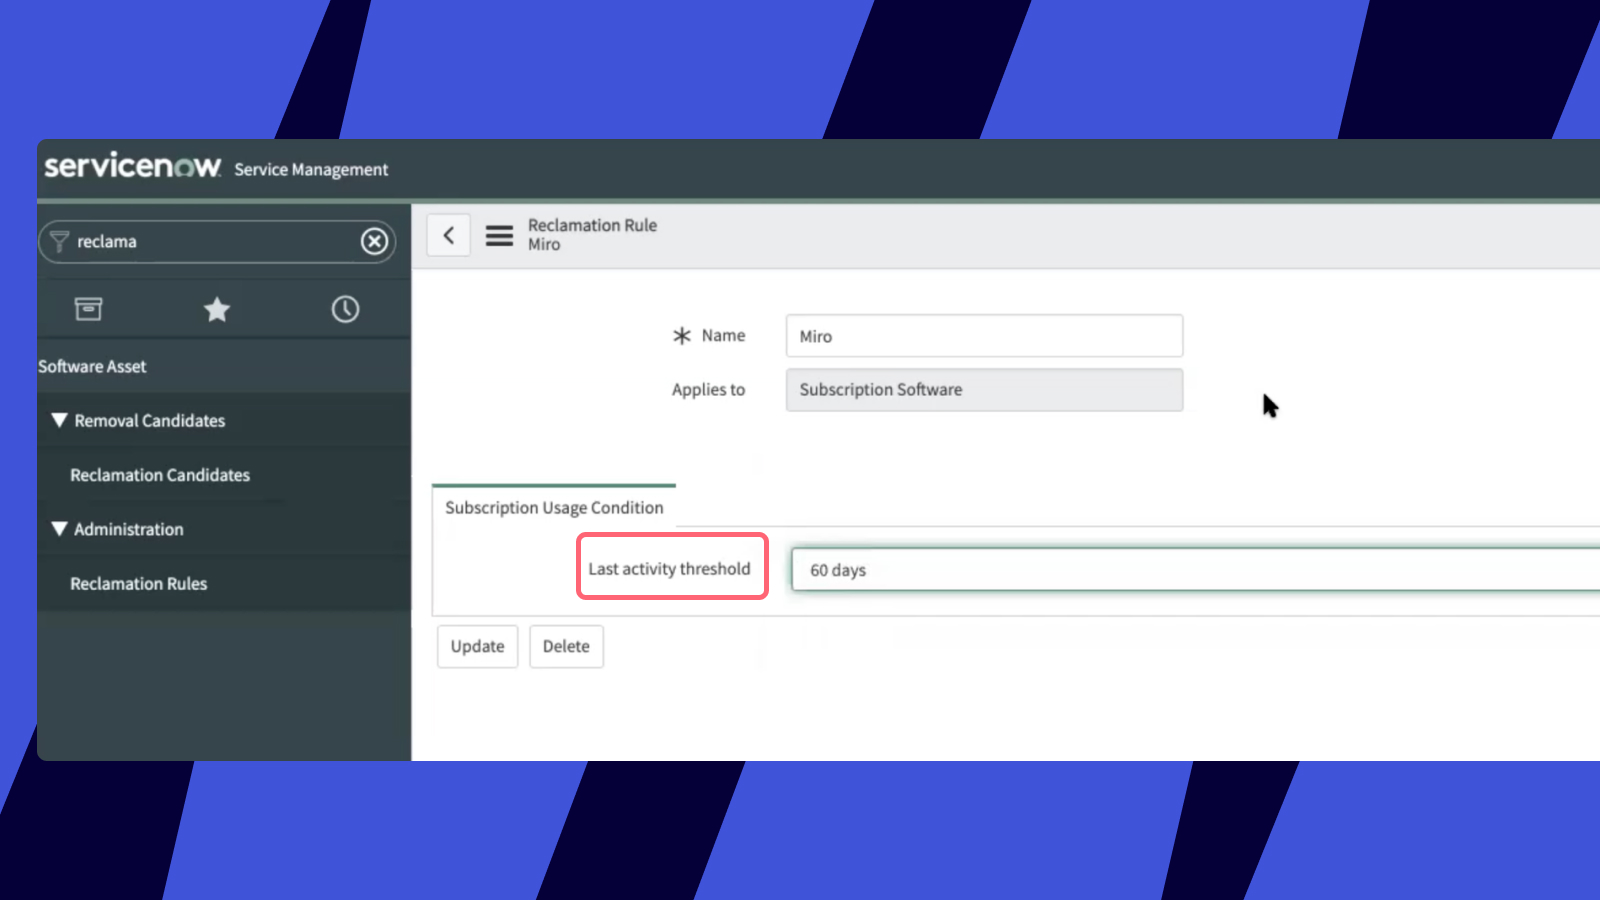1600x900 pixels.
Task: Click the Service Management header text
Action: click(x=311, y=169)
